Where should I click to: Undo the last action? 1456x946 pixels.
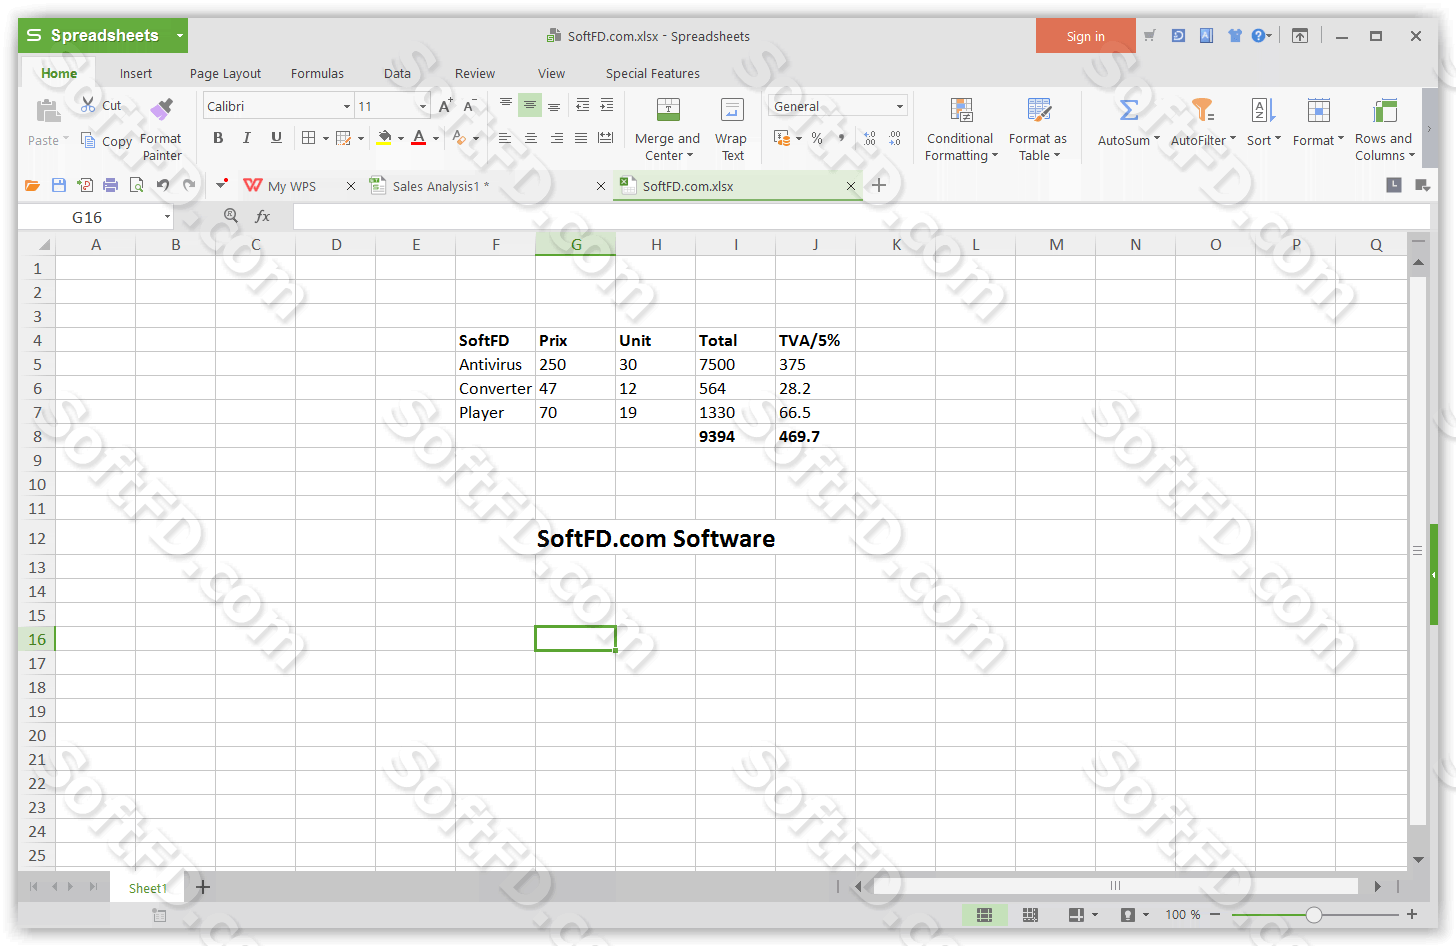pos(163,185)
